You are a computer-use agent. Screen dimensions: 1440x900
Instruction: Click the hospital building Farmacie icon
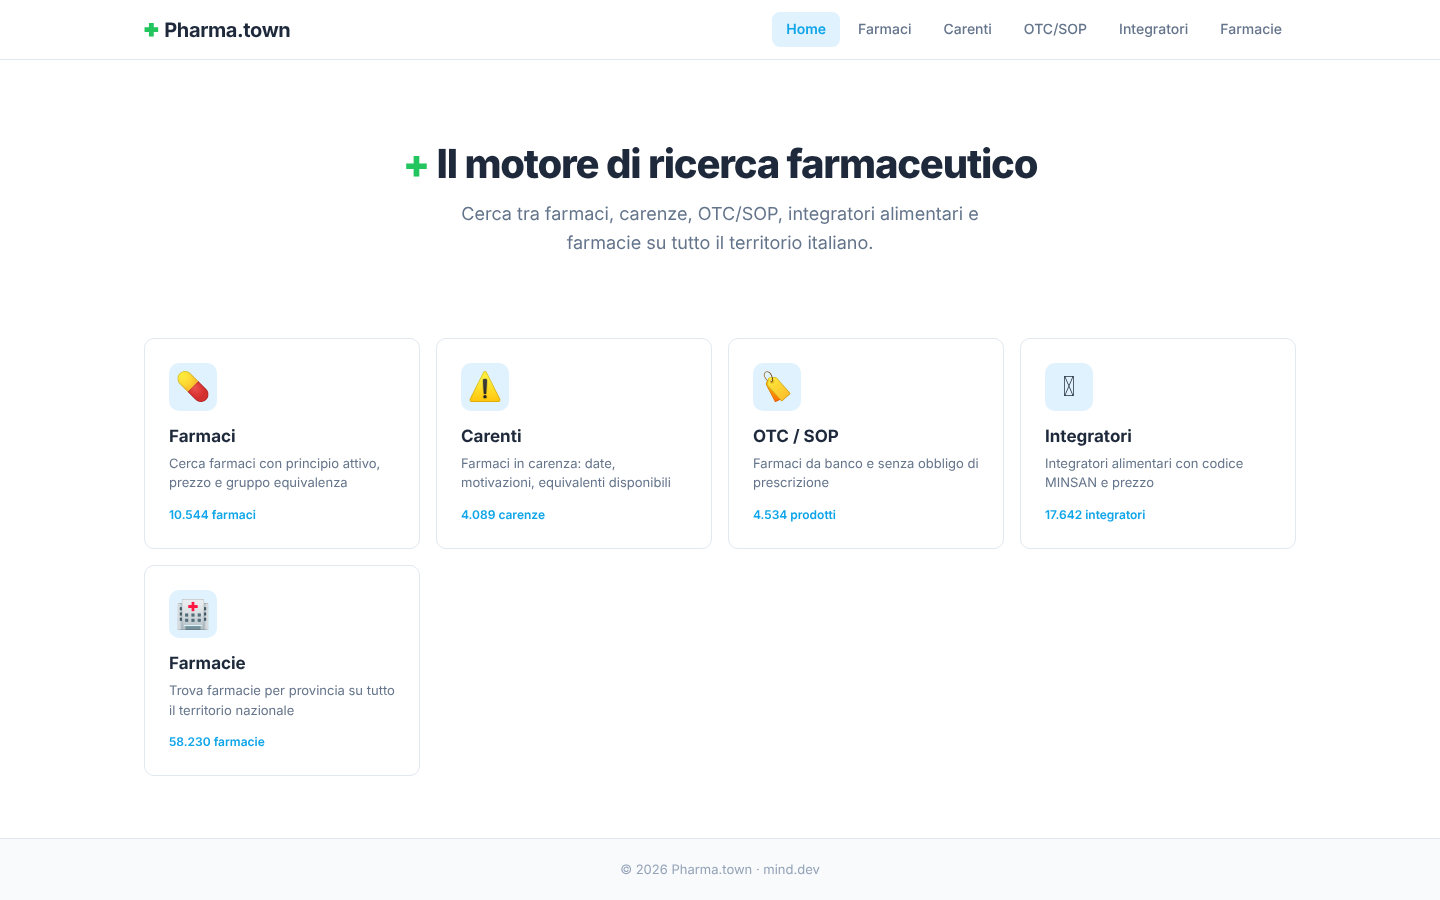coord(193,614)
